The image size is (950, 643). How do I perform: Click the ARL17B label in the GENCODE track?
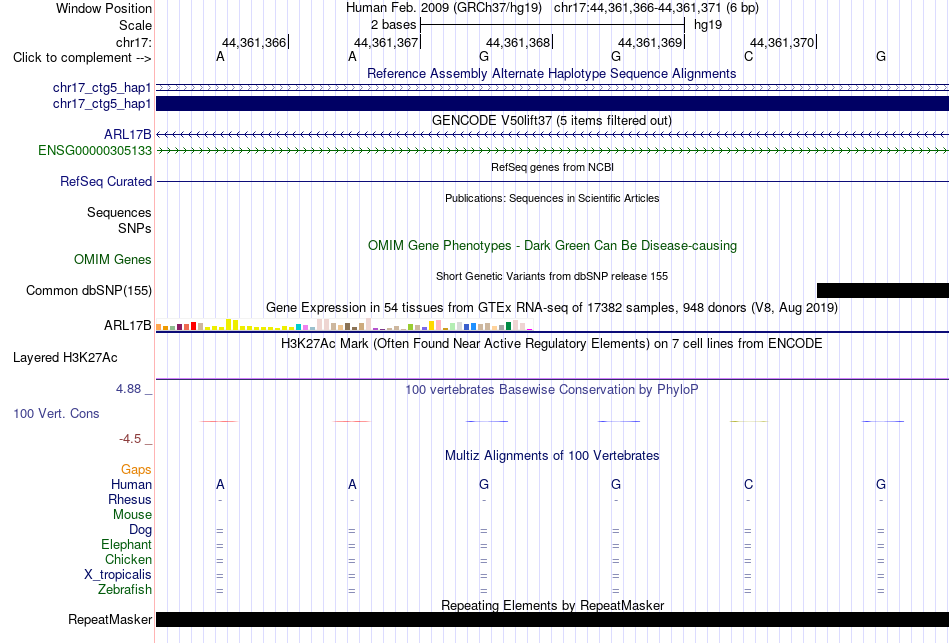click(x=127, y=135)
